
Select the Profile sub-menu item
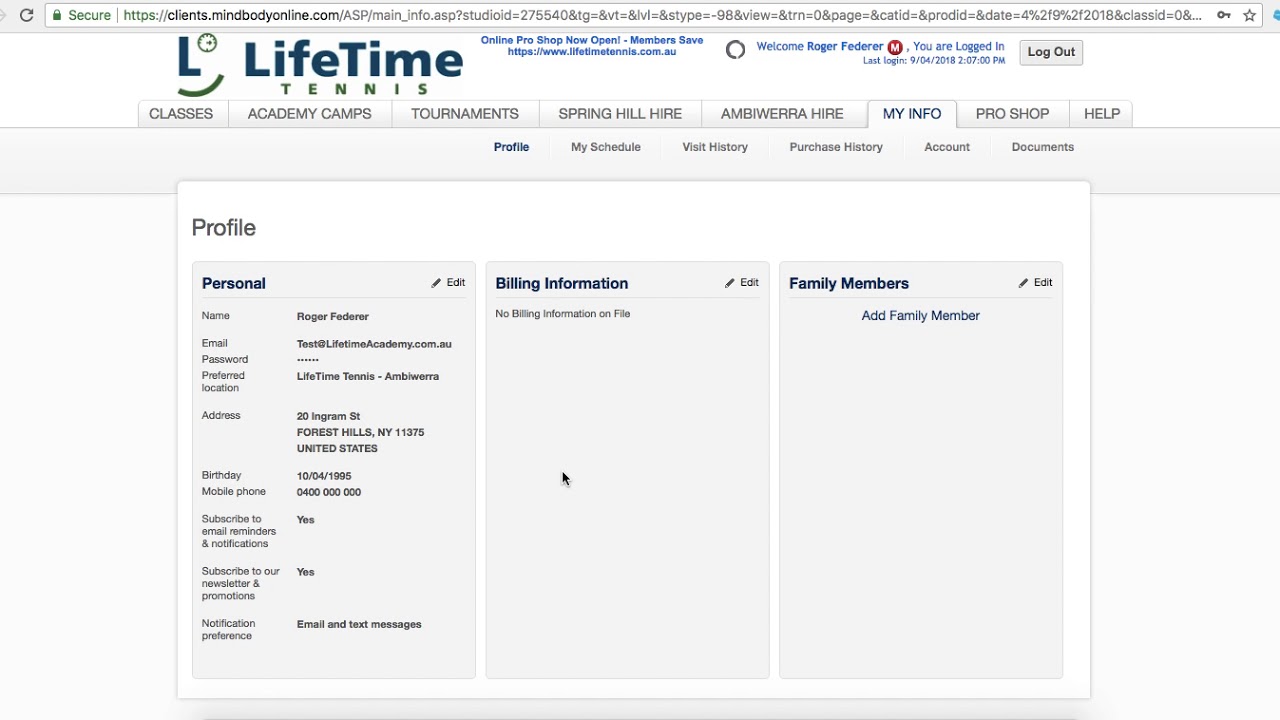pyautogui.click(x=511, y=147)
